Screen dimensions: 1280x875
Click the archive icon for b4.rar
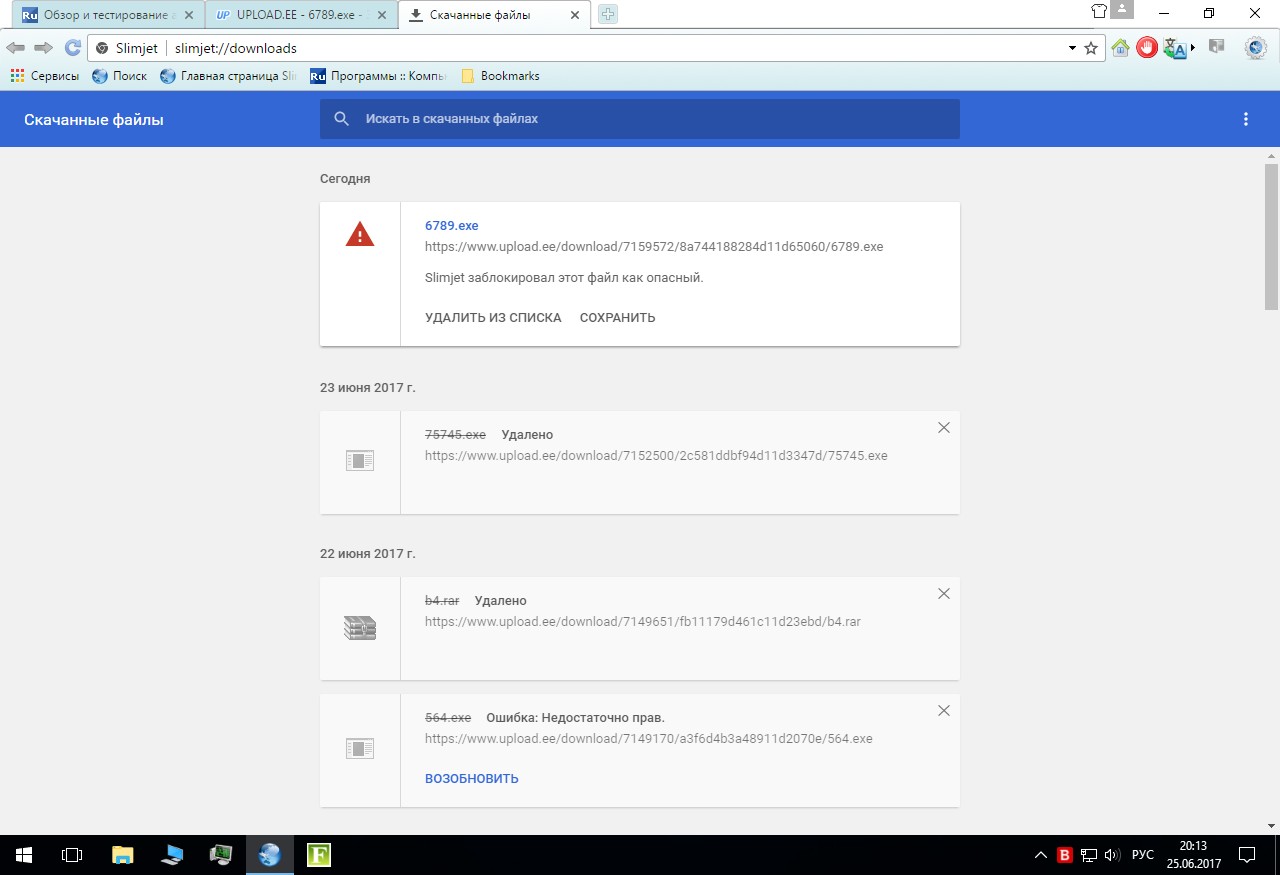(x=360, y=628)
